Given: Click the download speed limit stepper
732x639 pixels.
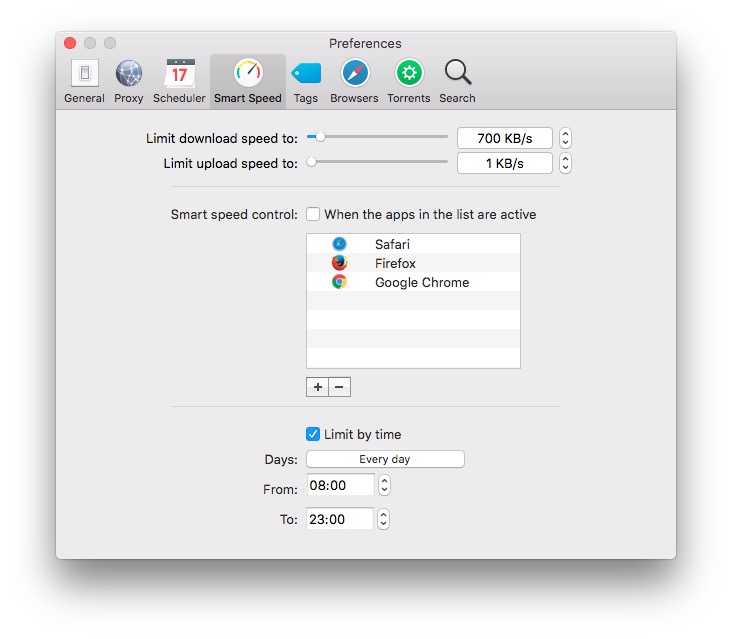Looking at the screenshot, I should point(566,138).
